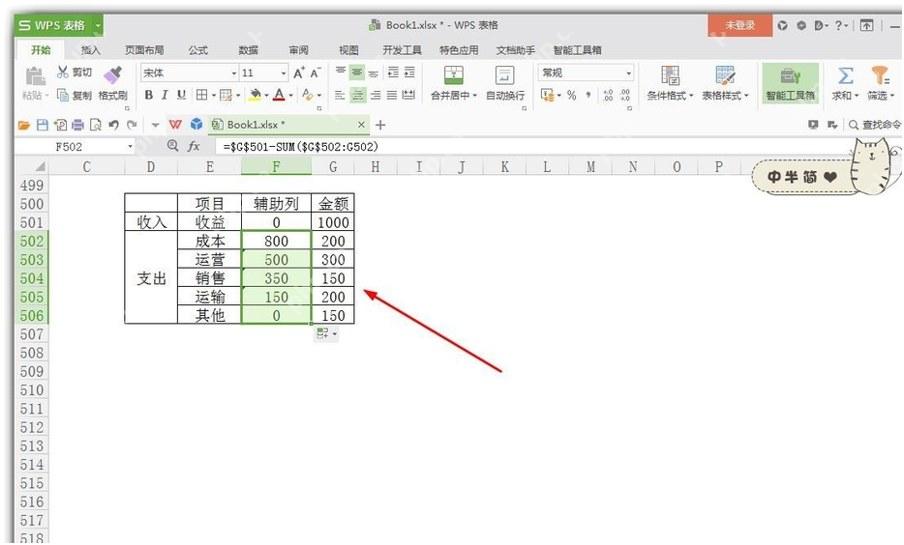Open the auto fill options button below table
The width and height of the screenshot is (904, 545).
(x=326, y=333)
